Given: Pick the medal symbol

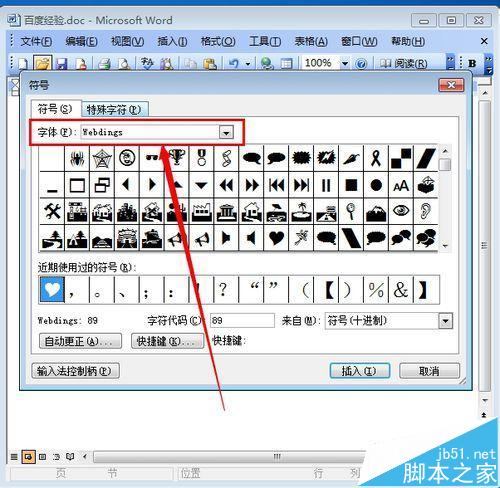Looking at the screenshot, I should pos(202,158).
